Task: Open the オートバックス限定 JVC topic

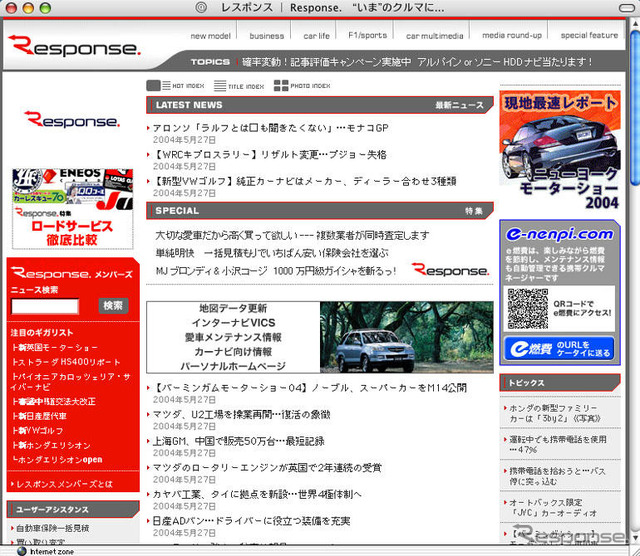Action: click(x=553, y=507)
